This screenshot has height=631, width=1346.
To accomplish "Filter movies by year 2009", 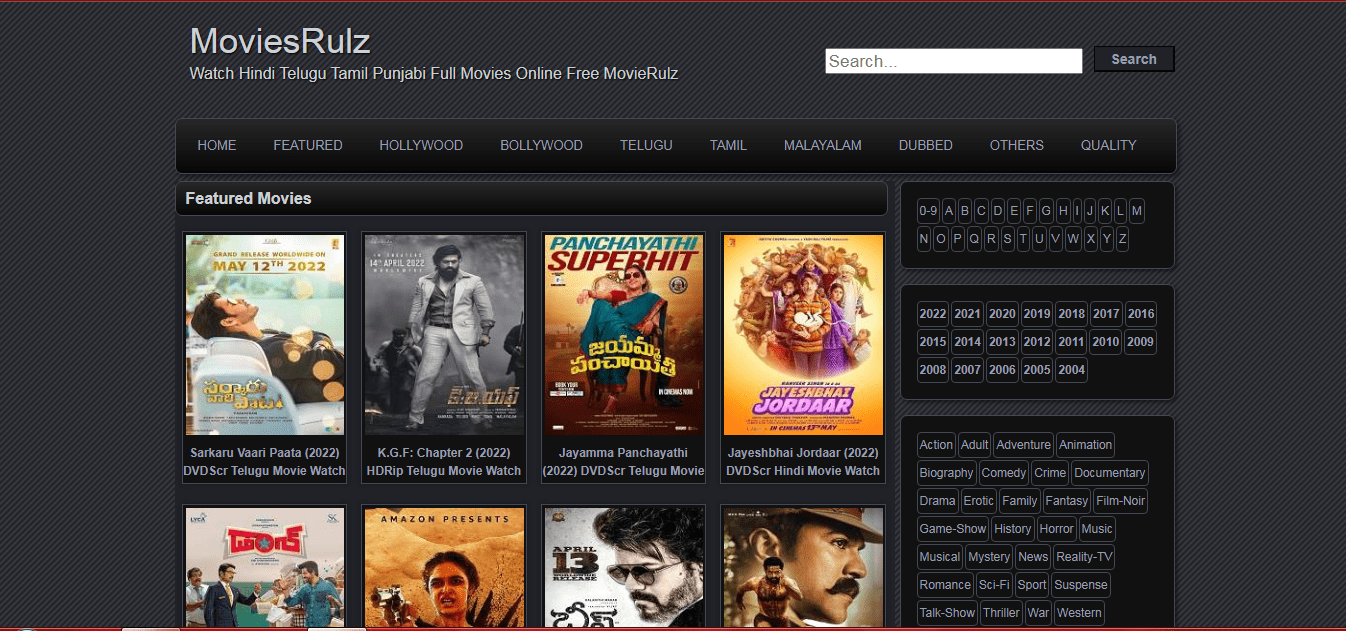I will [x=1140, y=342].
